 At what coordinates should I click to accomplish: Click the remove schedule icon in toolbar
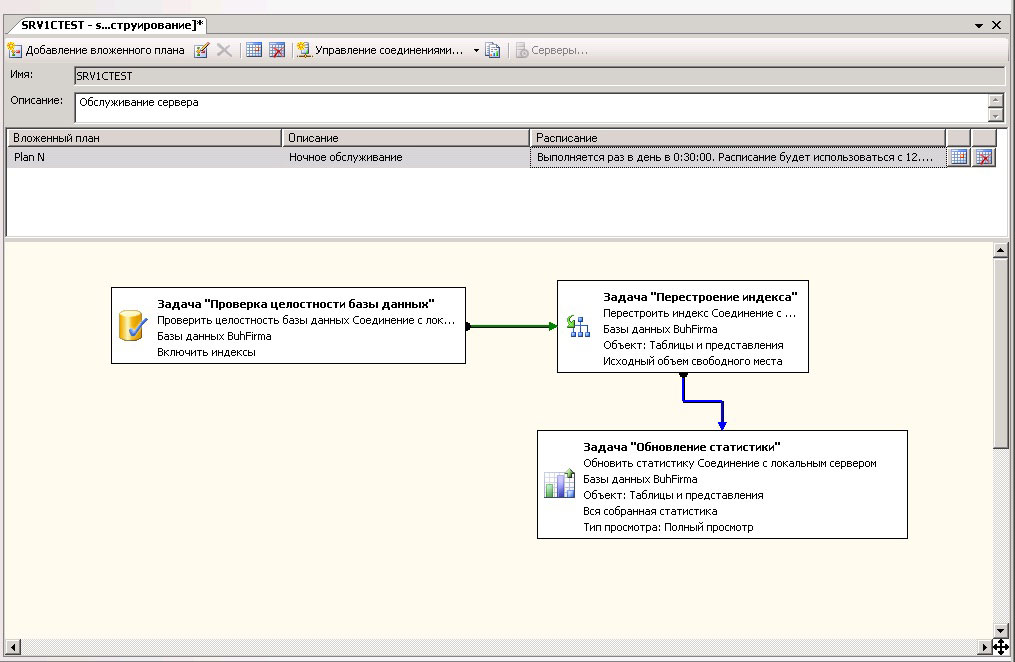point(278,50)
